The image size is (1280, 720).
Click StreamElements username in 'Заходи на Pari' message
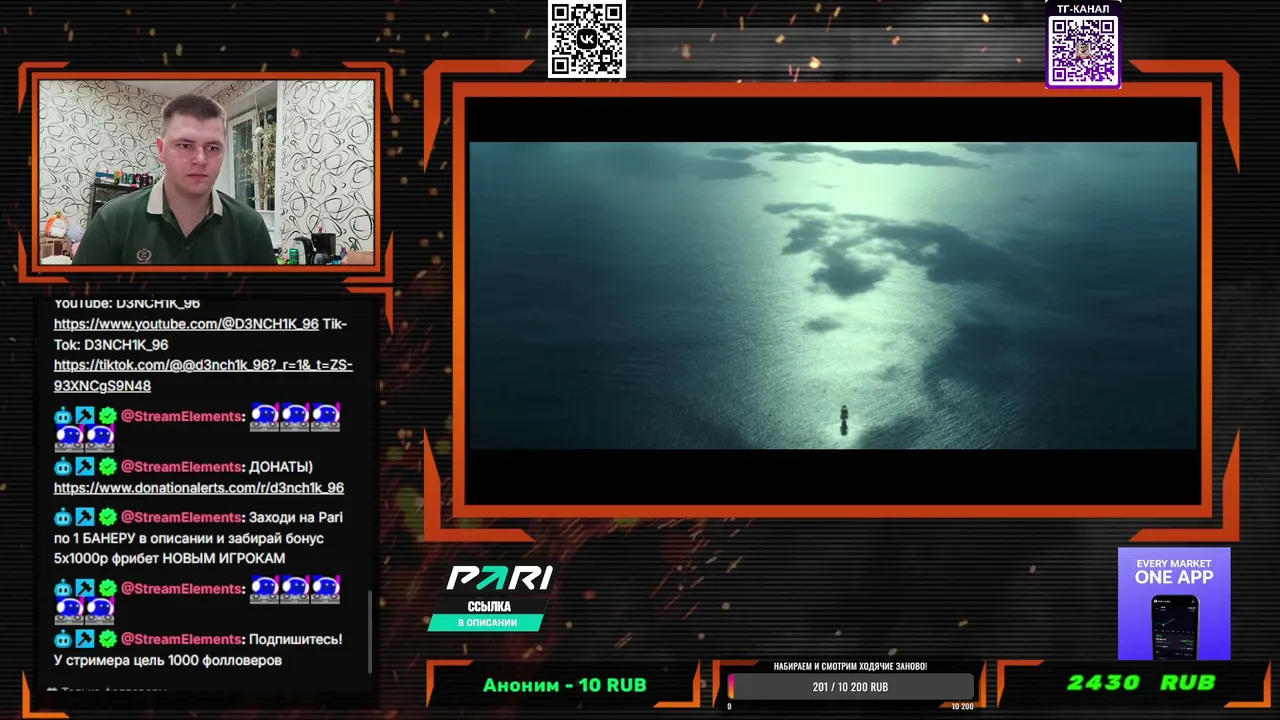point(183,517)
